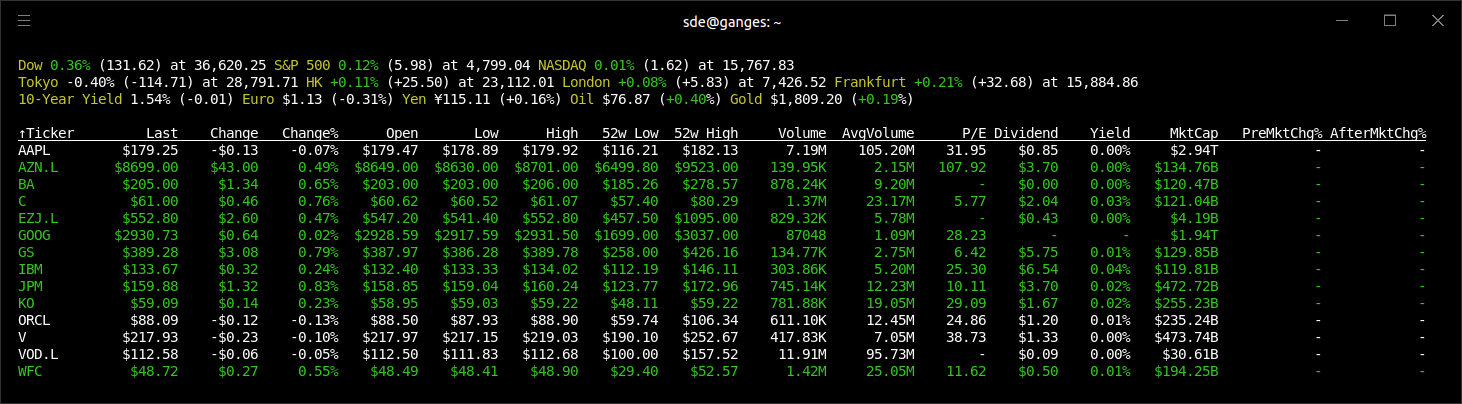Select the GS ticker
Image resolution: width=1462 pixels, height=404 pixels.
click(26, 252)
